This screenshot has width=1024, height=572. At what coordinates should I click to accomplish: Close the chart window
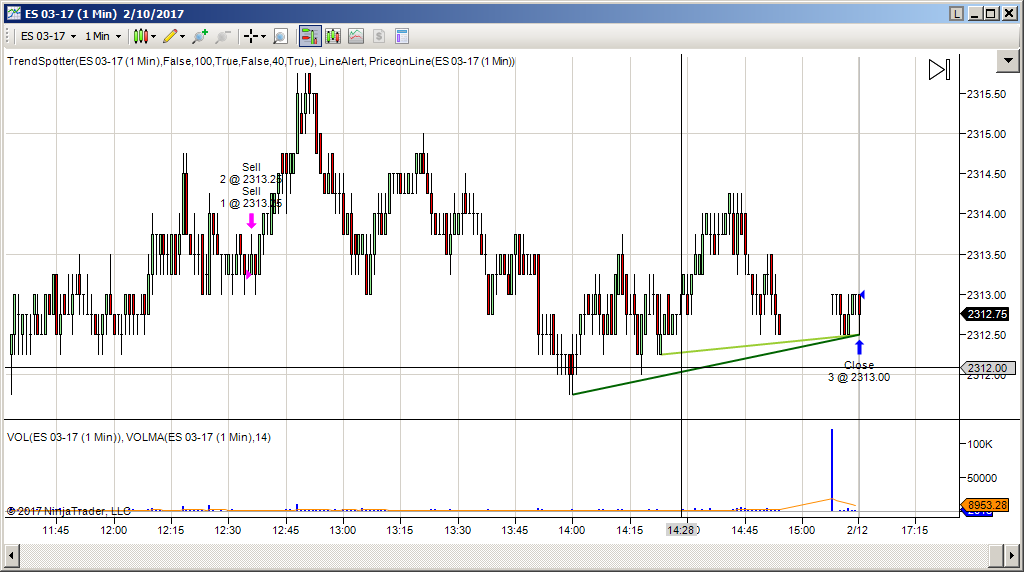[x=1008, y=14]
